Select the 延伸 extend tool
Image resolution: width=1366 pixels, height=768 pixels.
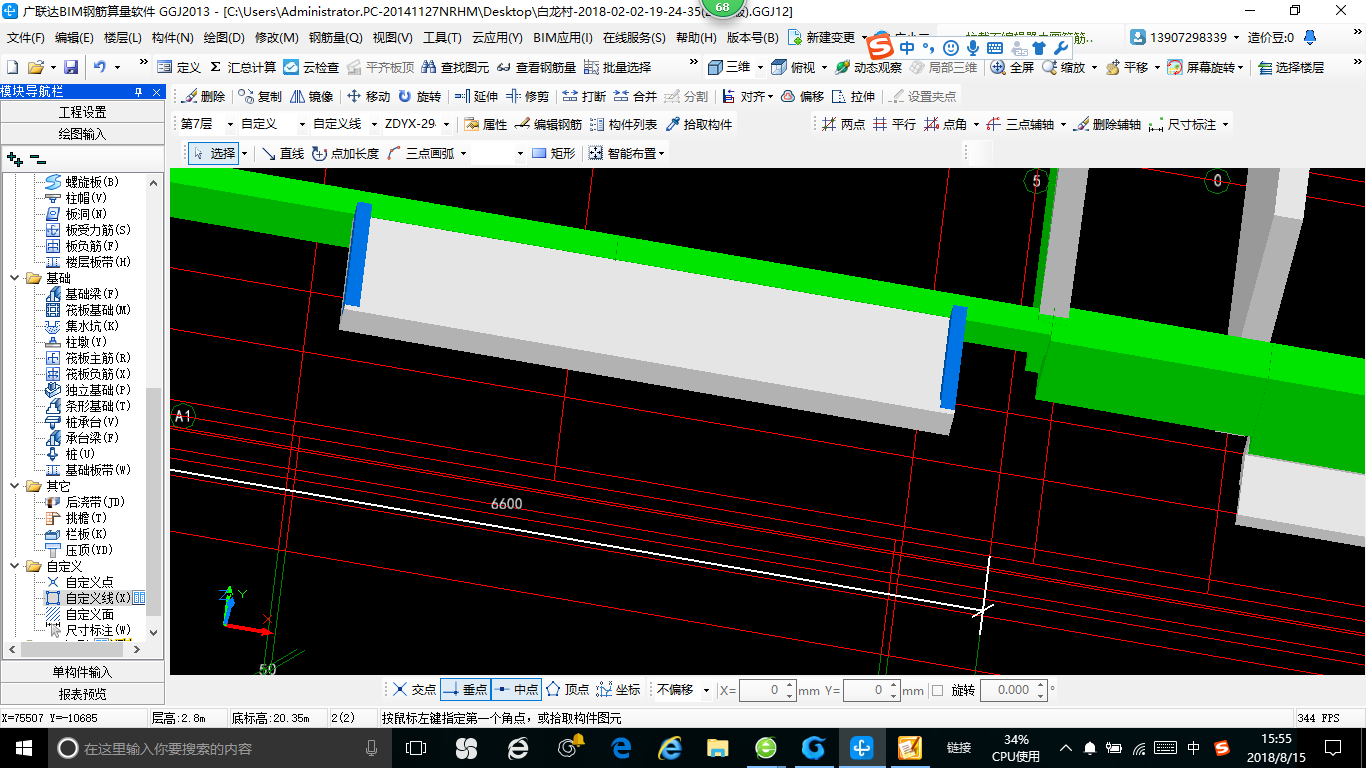pyautogui.click(x=476, y=97)
